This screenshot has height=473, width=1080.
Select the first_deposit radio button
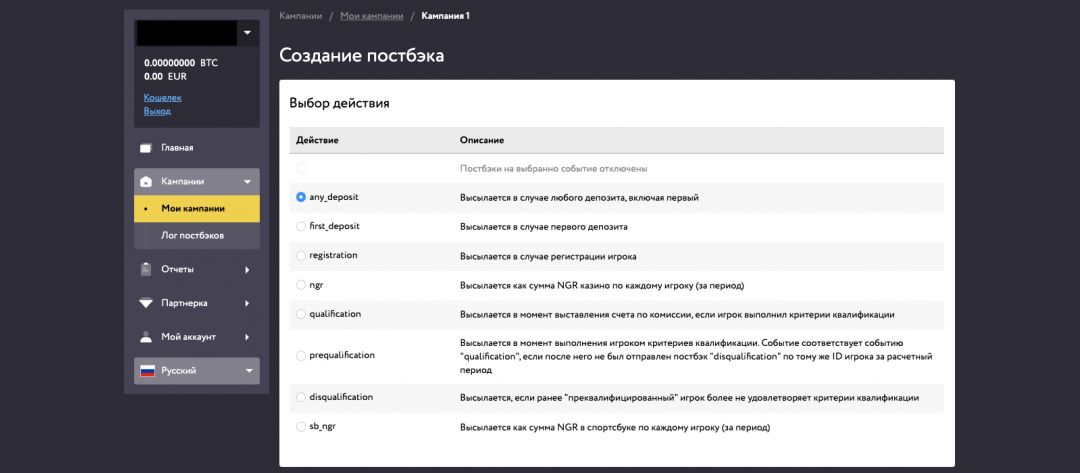pos(300,226)
